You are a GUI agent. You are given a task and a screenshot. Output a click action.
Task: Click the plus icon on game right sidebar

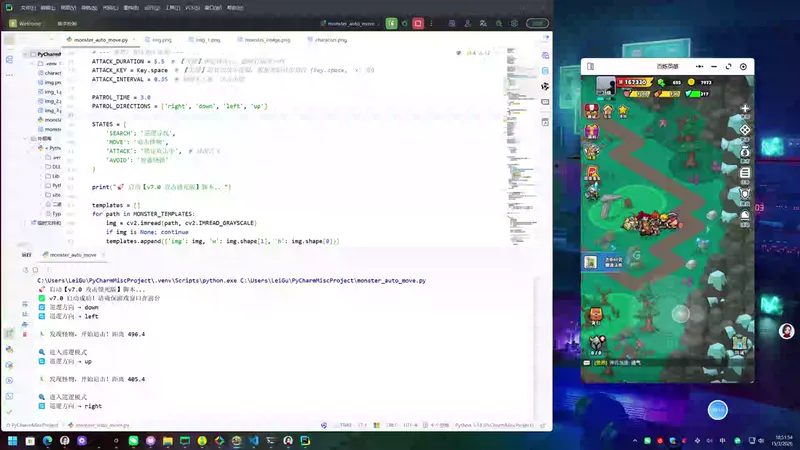coord(744,108)
